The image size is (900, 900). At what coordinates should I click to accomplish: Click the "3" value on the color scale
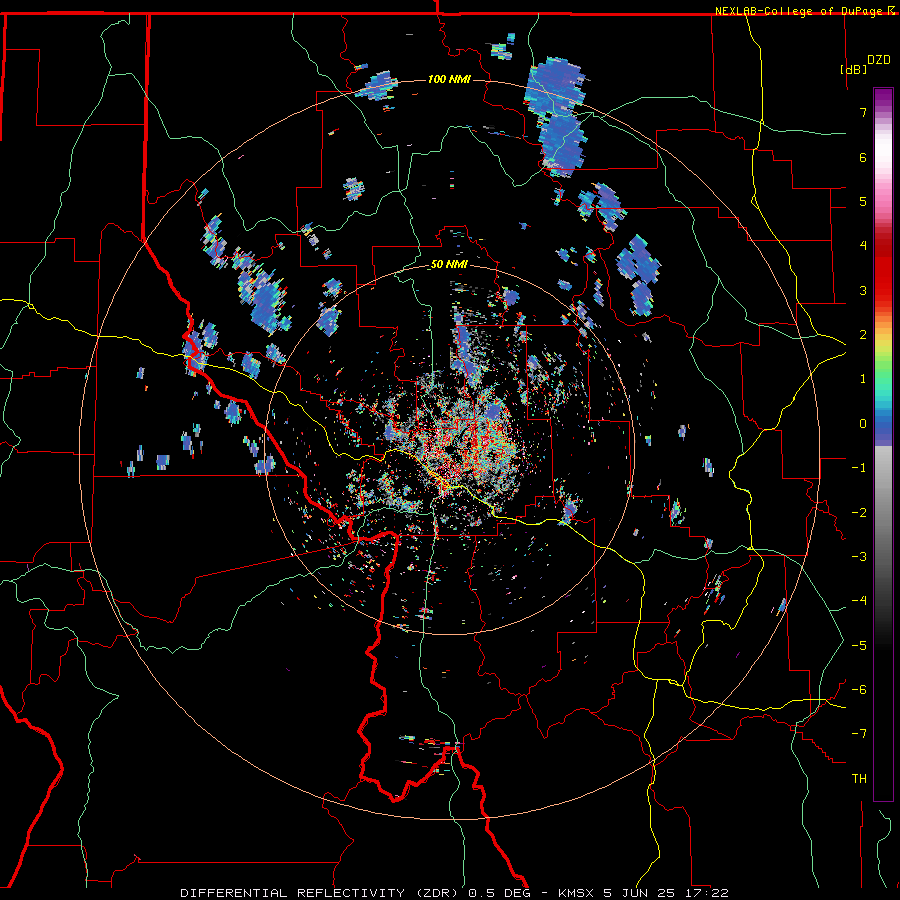click(x=863, y=290)
